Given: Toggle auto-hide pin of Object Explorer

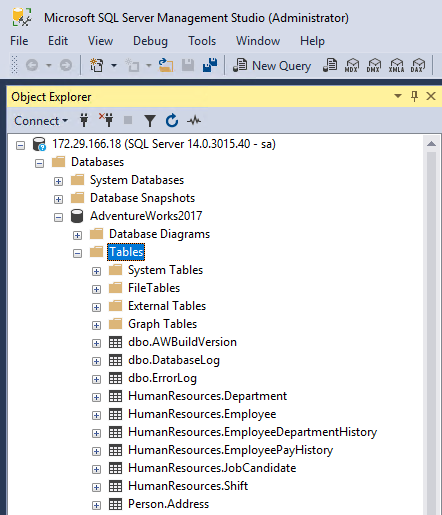Looking at the screenshot, I should point(414,96).
